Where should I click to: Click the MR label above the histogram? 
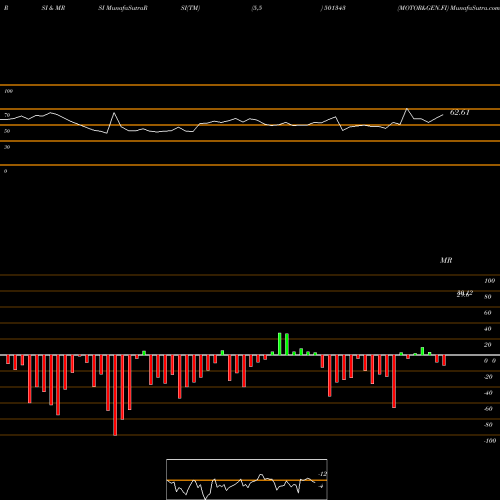(x=446, y=260)
